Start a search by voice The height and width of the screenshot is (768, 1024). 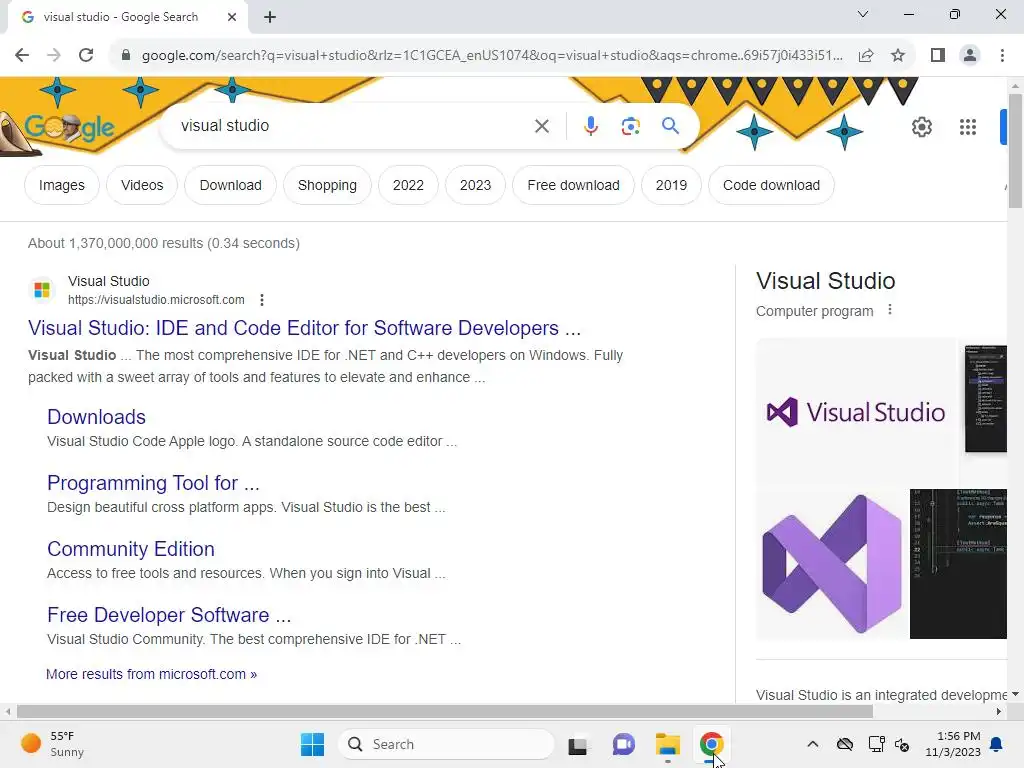pyautogui.click(x=591, y=126)
